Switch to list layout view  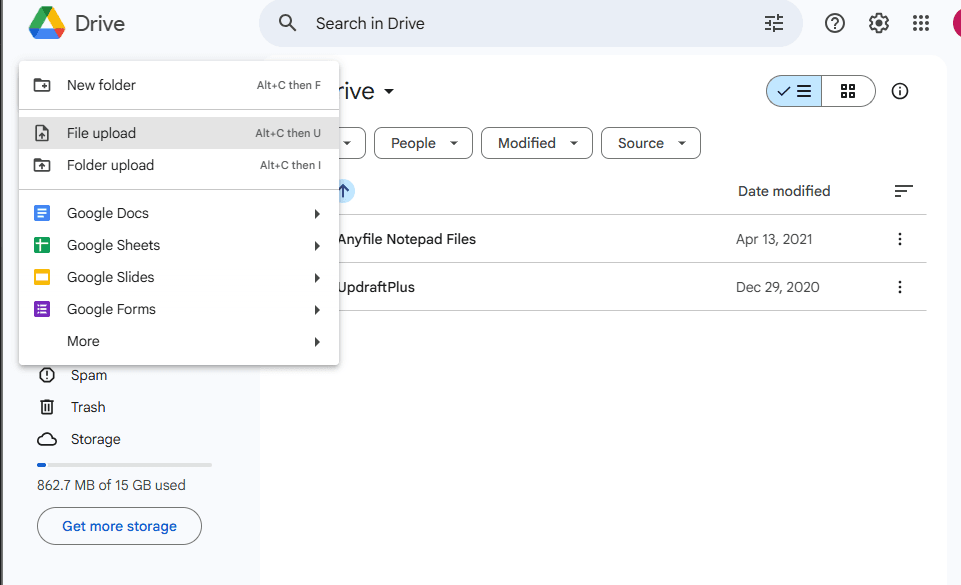[x=795, y=91]
